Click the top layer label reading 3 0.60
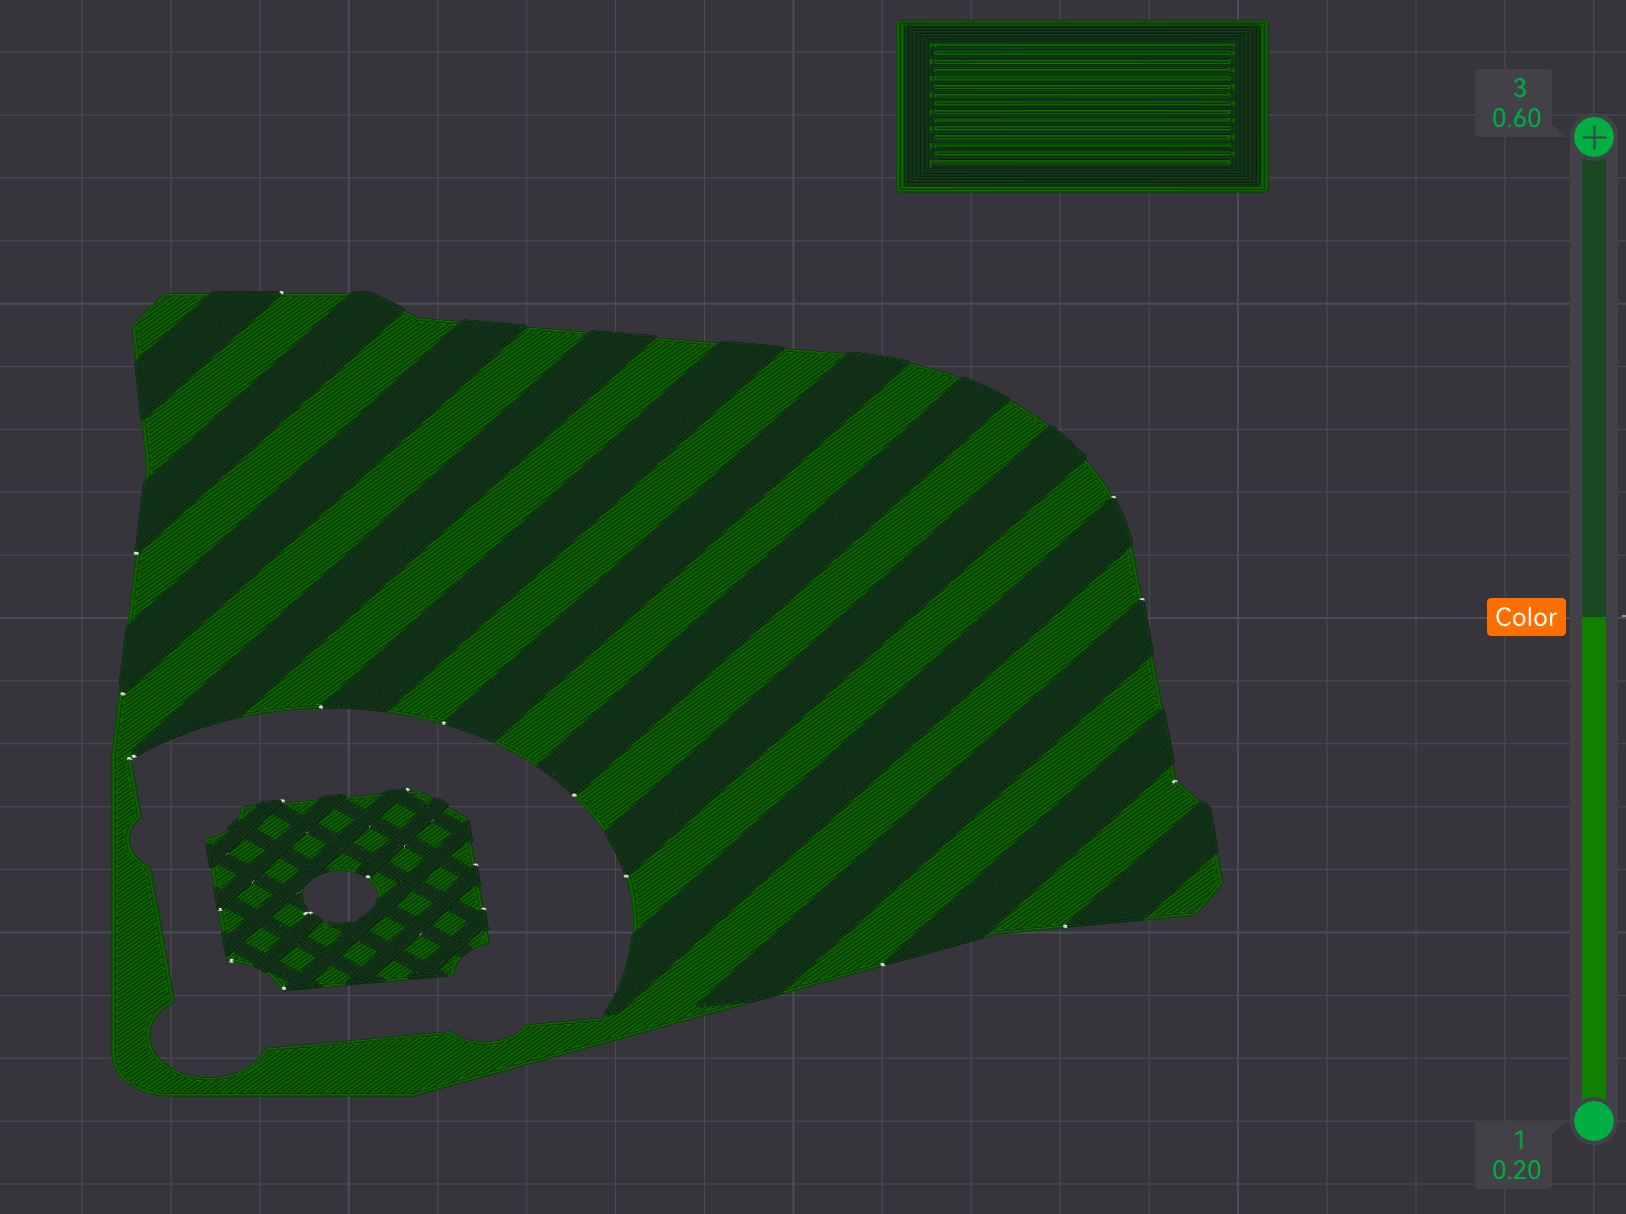The width and height of the screenshot is (1626, 1214). (x=1514, y=103)
